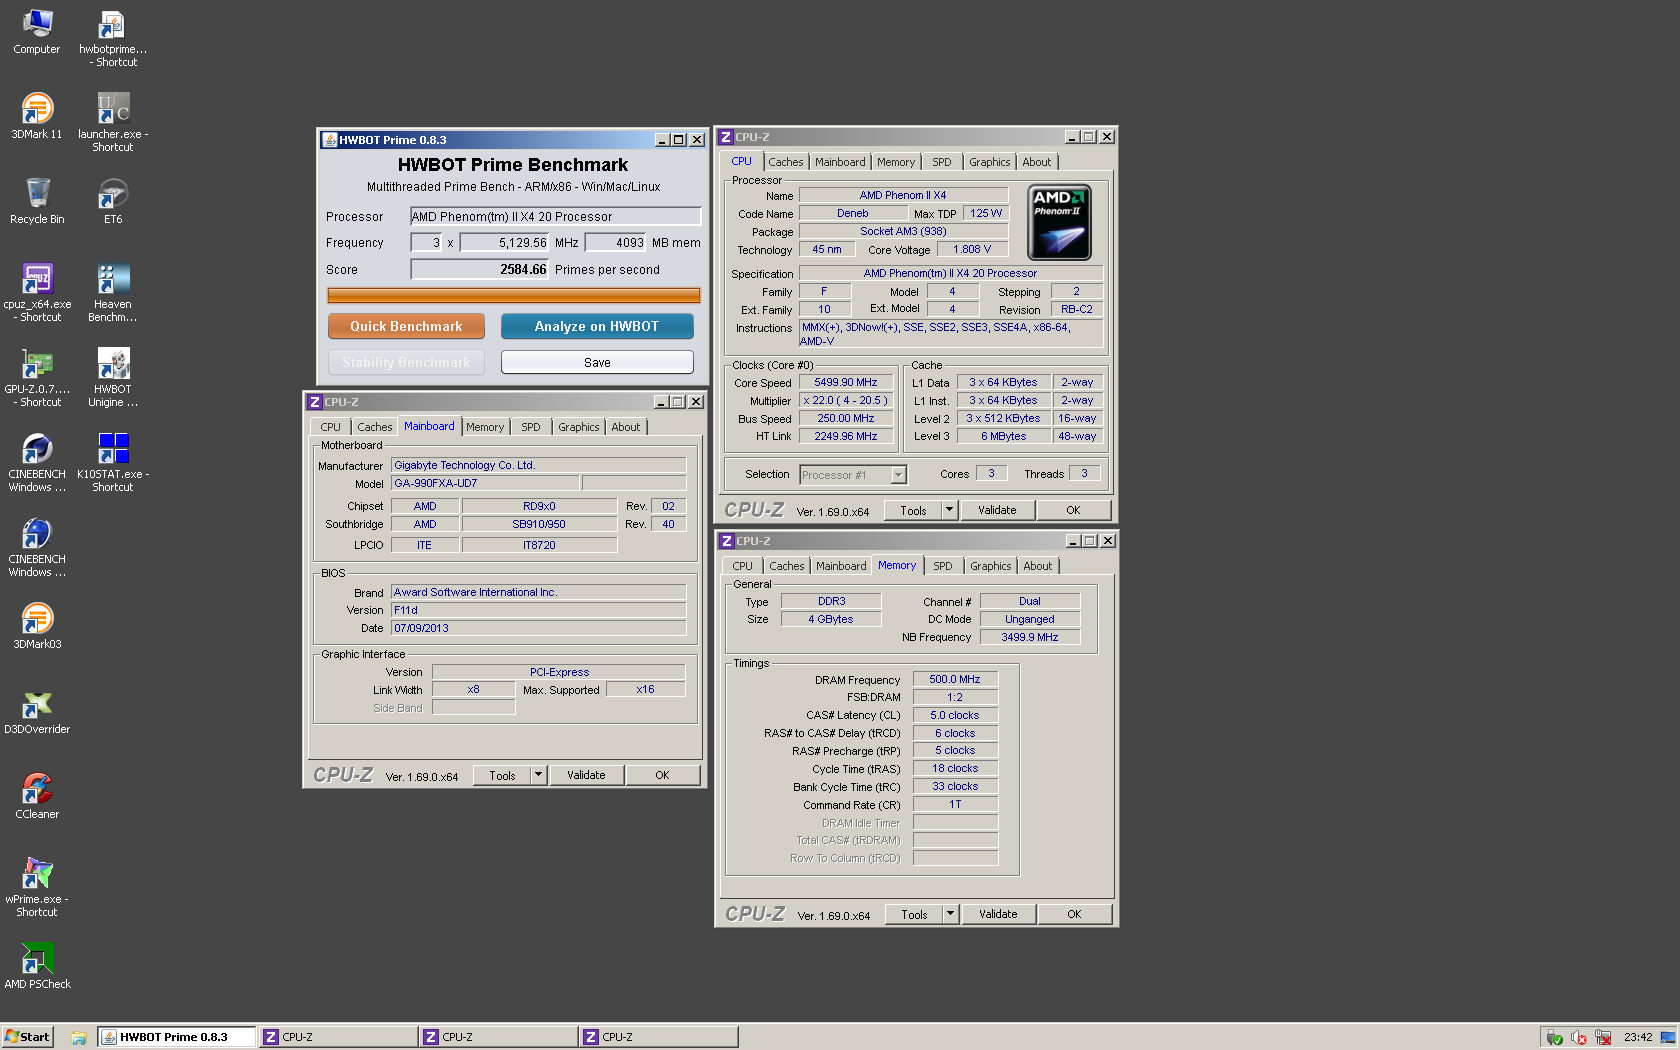Click Core Speed value 5499.90 MHz
The image size is (1680, 1050).
[846, 382]
